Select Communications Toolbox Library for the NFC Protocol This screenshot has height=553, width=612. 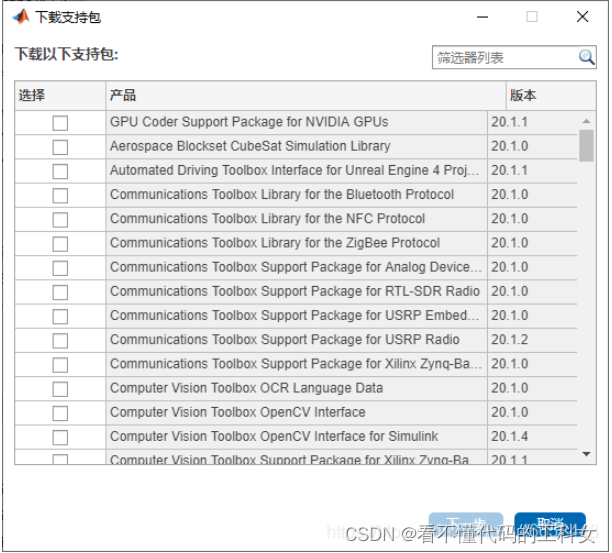267,219
